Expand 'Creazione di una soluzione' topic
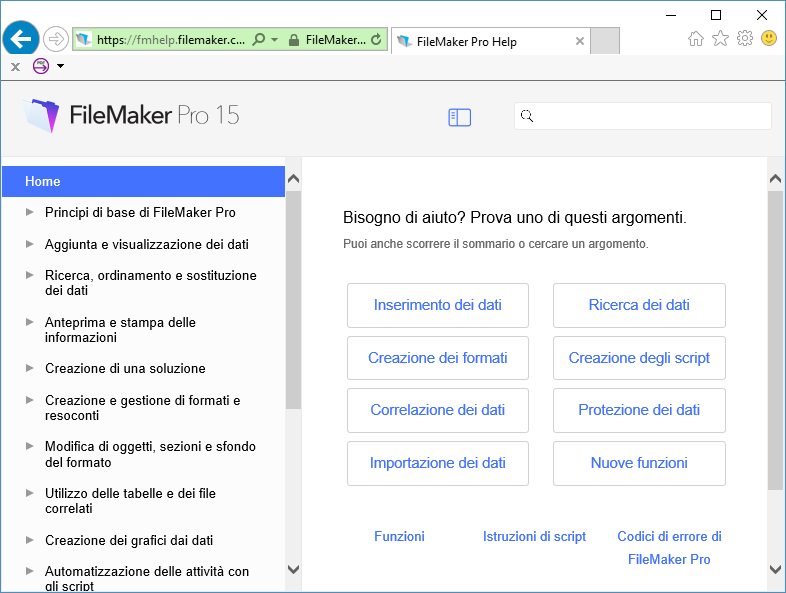Image resolution: width=786 pixels, height=593 pixels. [x=30, y=368]
